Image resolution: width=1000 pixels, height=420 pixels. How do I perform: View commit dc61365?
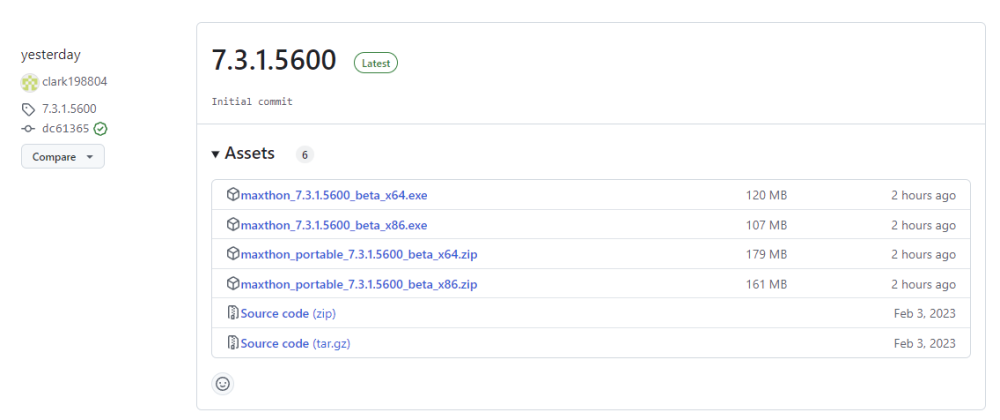pyautogui.click(x=65, y=129)
